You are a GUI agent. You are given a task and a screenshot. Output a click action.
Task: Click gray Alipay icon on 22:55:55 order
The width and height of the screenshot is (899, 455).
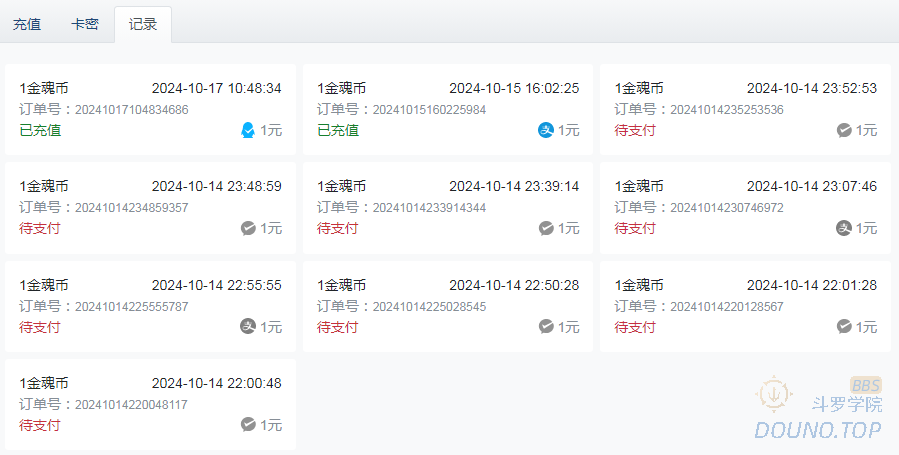click(249, 326)
